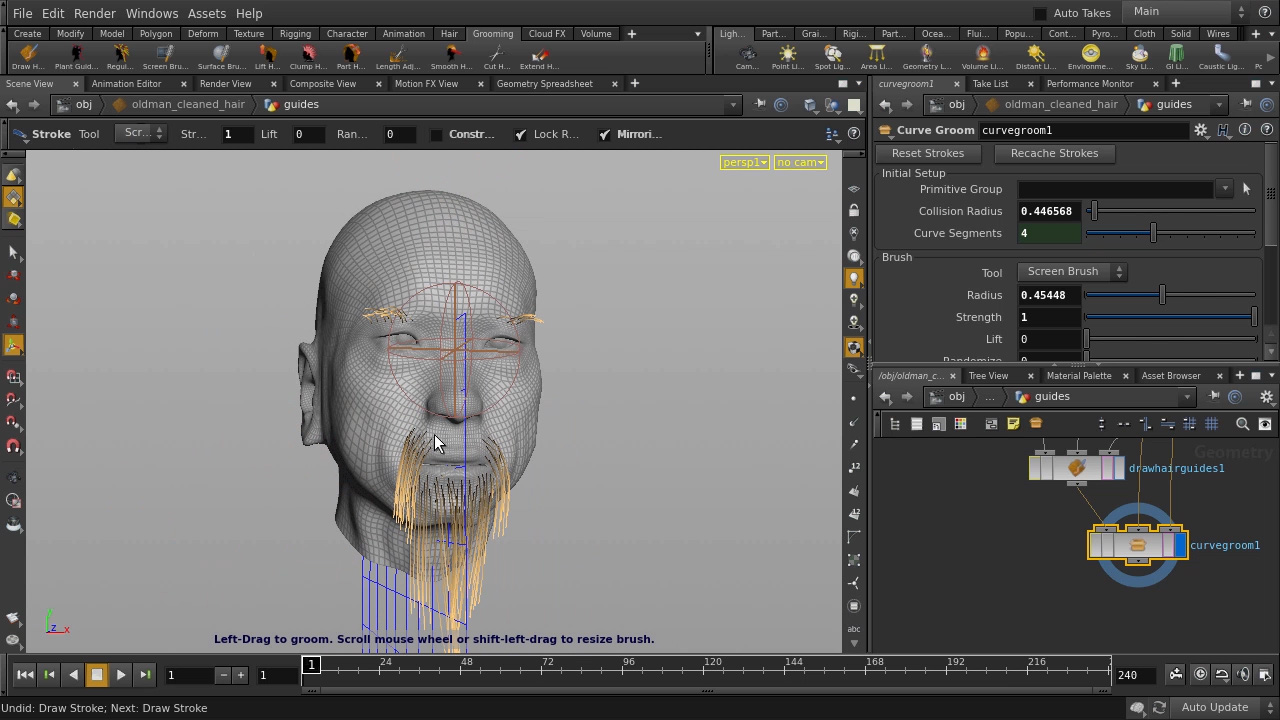The width and height of the screenshot is (1280, 720).
Task: Click the Reset Strokes button
Action: click(928, 153)
